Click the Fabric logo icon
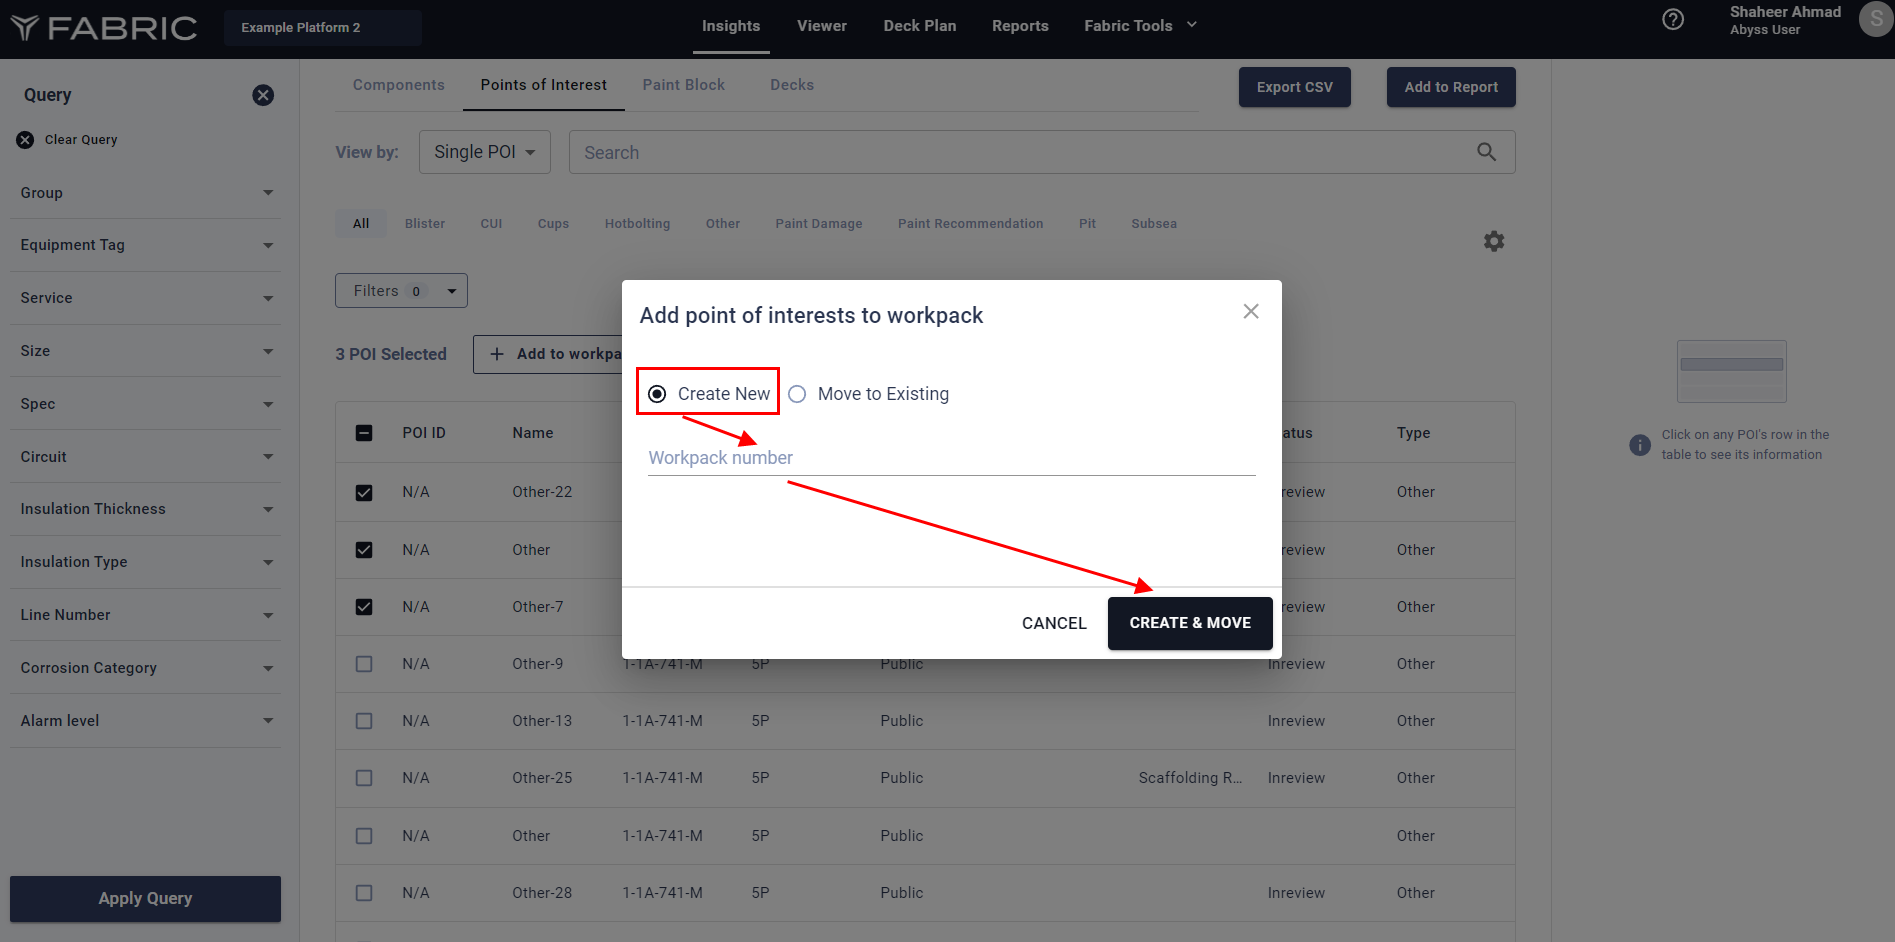The width and height of the screenshot is (1895, 942). click(x=25, y=27)
